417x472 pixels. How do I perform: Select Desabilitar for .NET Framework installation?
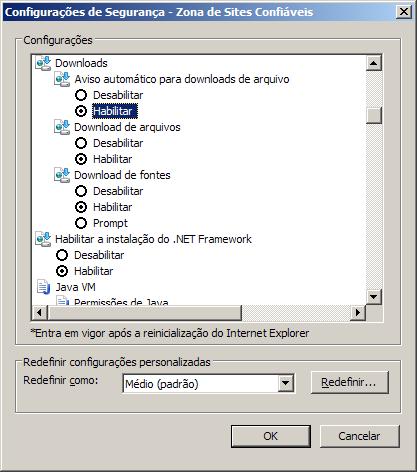[62, 255]
